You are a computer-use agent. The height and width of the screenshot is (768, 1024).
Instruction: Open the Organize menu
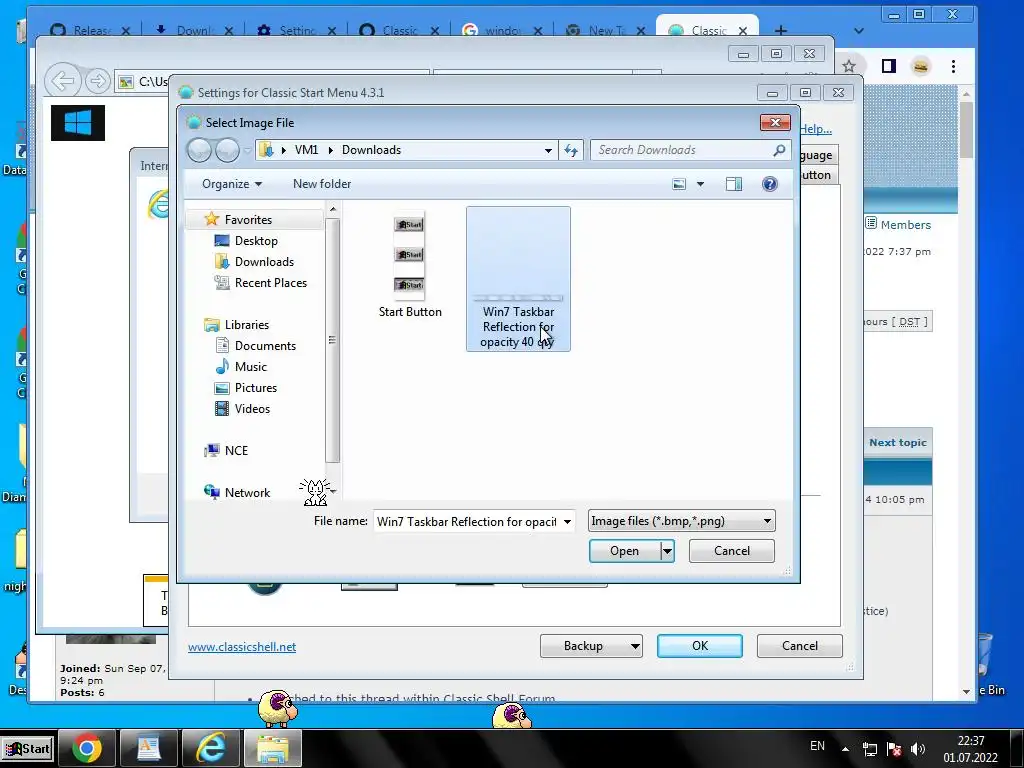coord(232,184)
